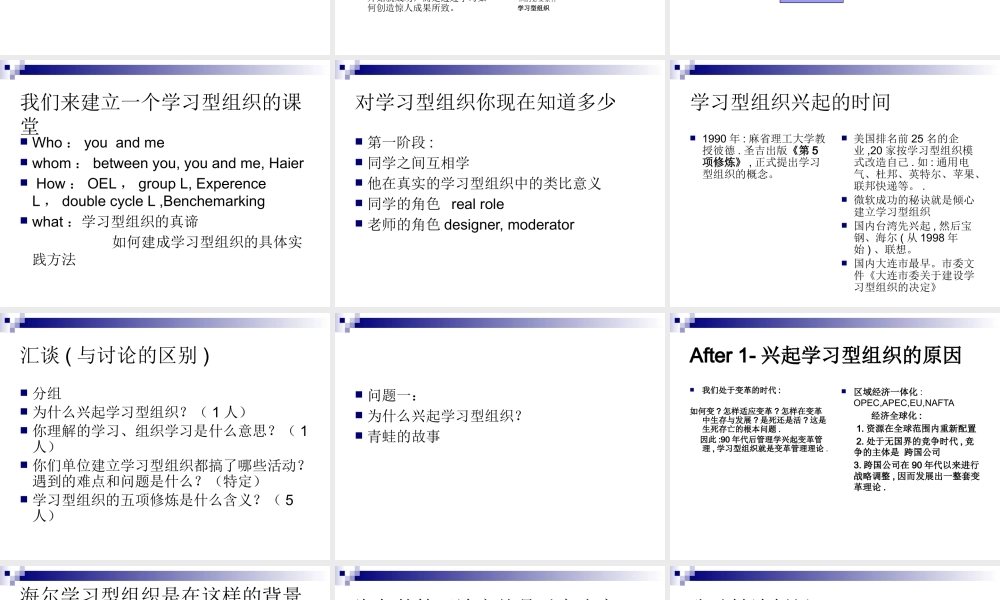Click the heading After 1-兴起学习型组织的原因
This screenshot has height=600, width=1000.
point(825,355)
